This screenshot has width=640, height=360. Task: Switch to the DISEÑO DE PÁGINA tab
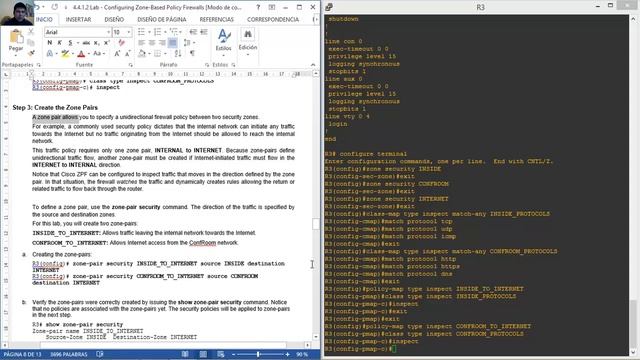point(162,19)
